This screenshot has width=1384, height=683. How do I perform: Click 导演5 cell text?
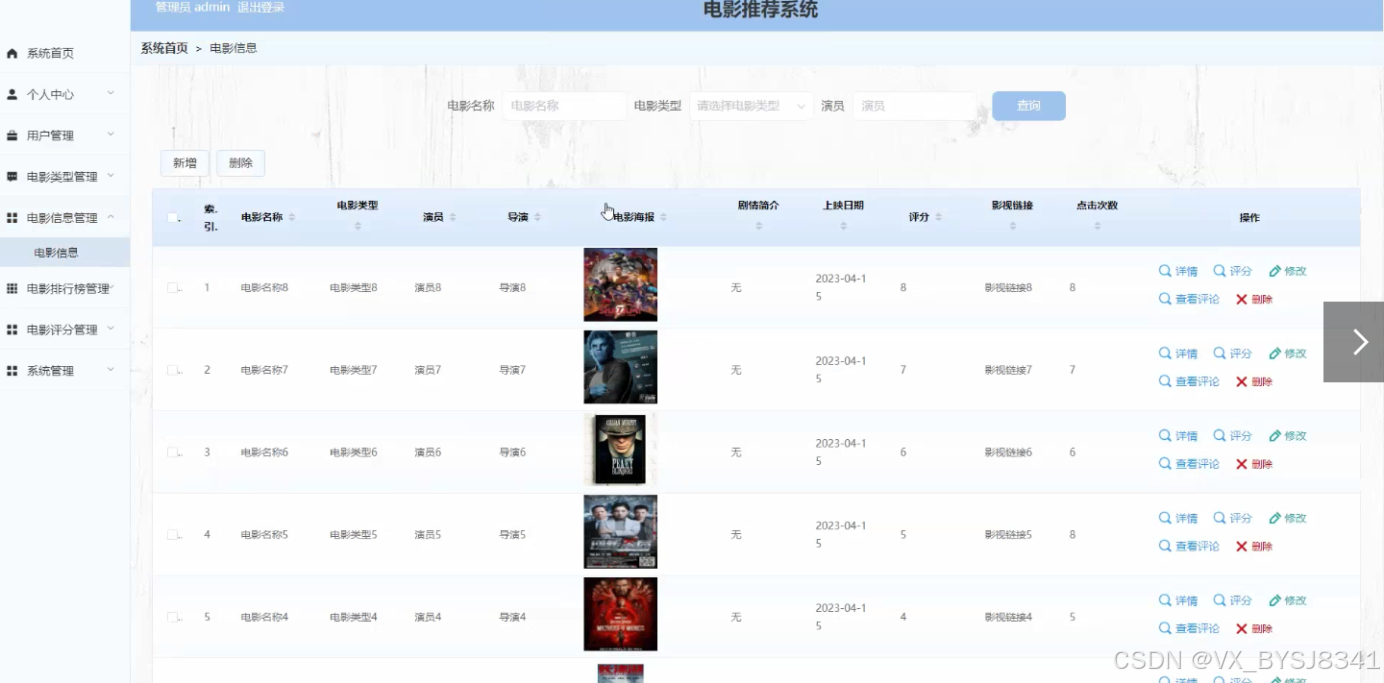[x=512, y=535]
